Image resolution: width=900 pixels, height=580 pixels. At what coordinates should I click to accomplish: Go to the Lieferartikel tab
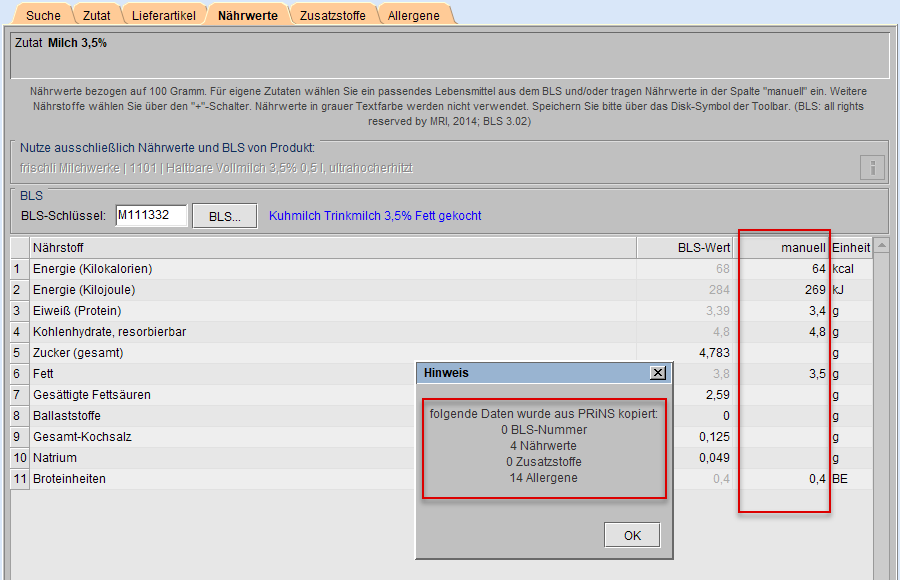coord(164,15)
